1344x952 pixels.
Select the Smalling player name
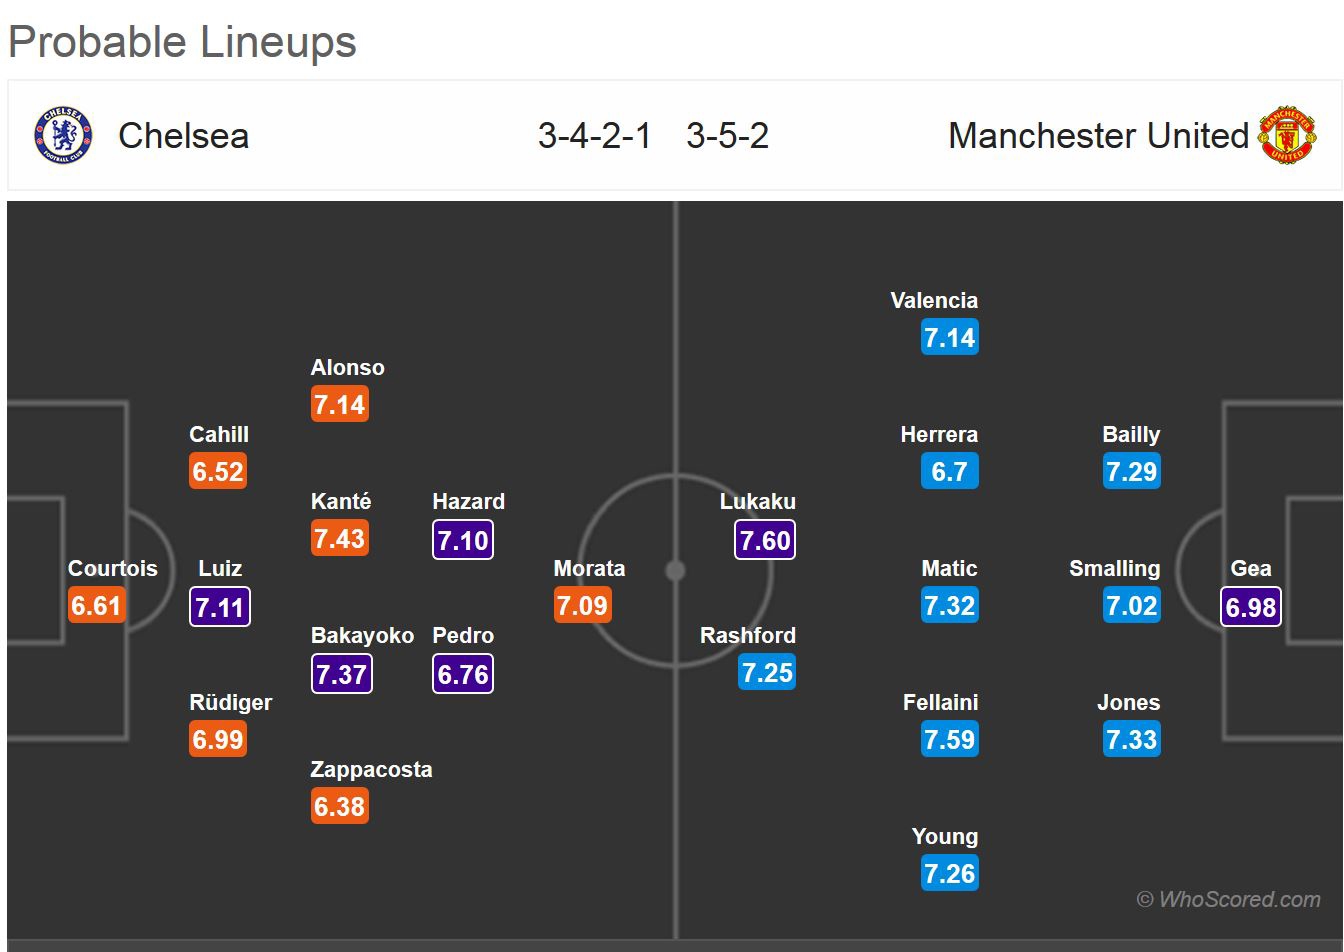point(1114,568)
